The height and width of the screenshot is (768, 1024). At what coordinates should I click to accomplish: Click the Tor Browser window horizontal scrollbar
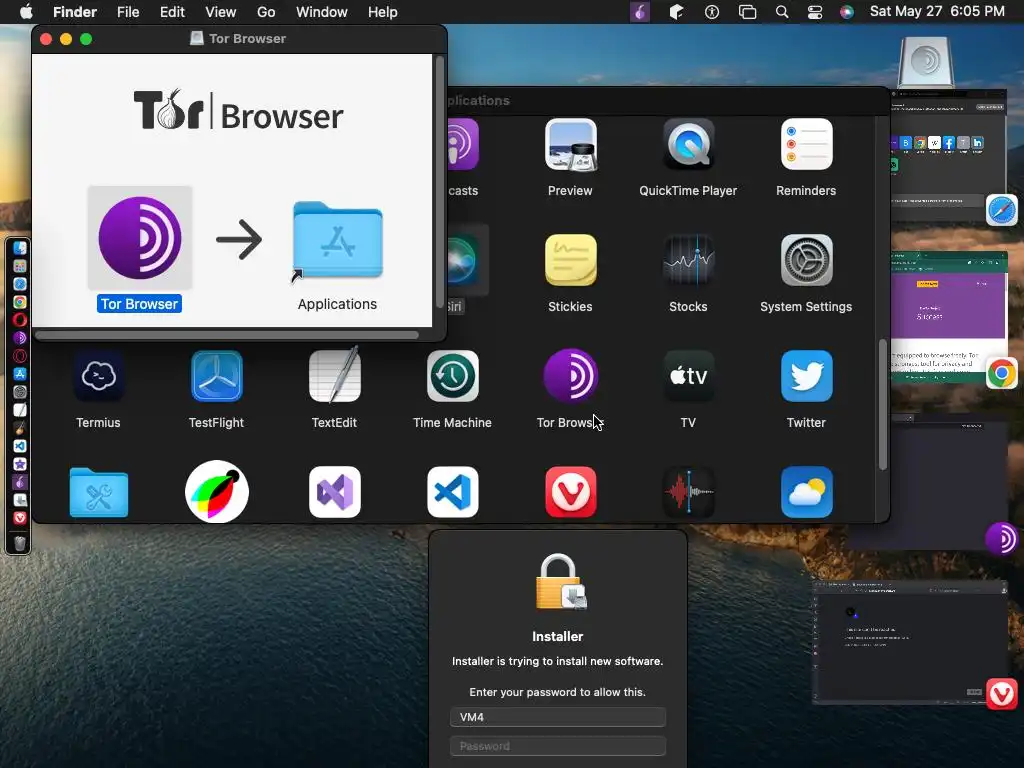227,335
